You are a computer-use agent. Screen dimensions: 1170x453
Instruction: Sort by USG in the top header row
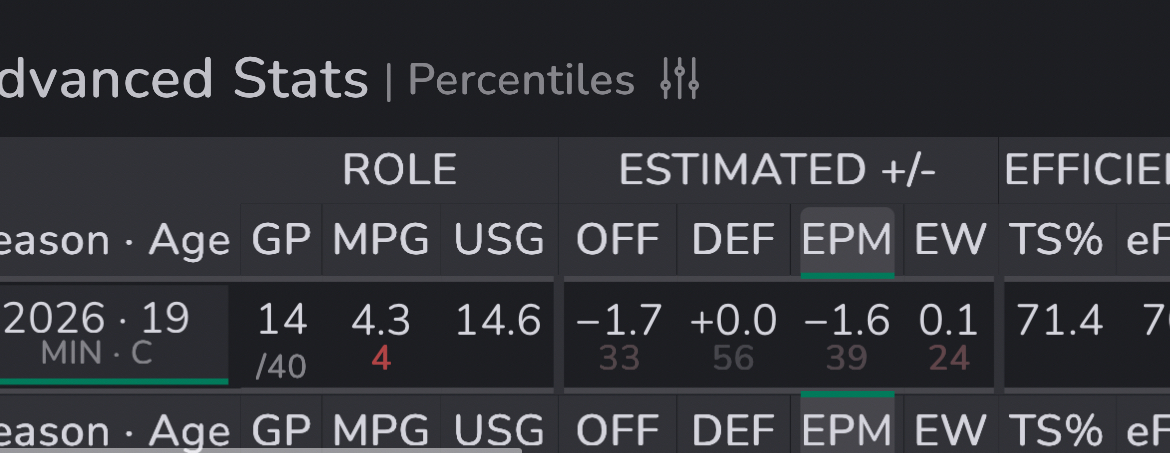click(x=499, y=240)
